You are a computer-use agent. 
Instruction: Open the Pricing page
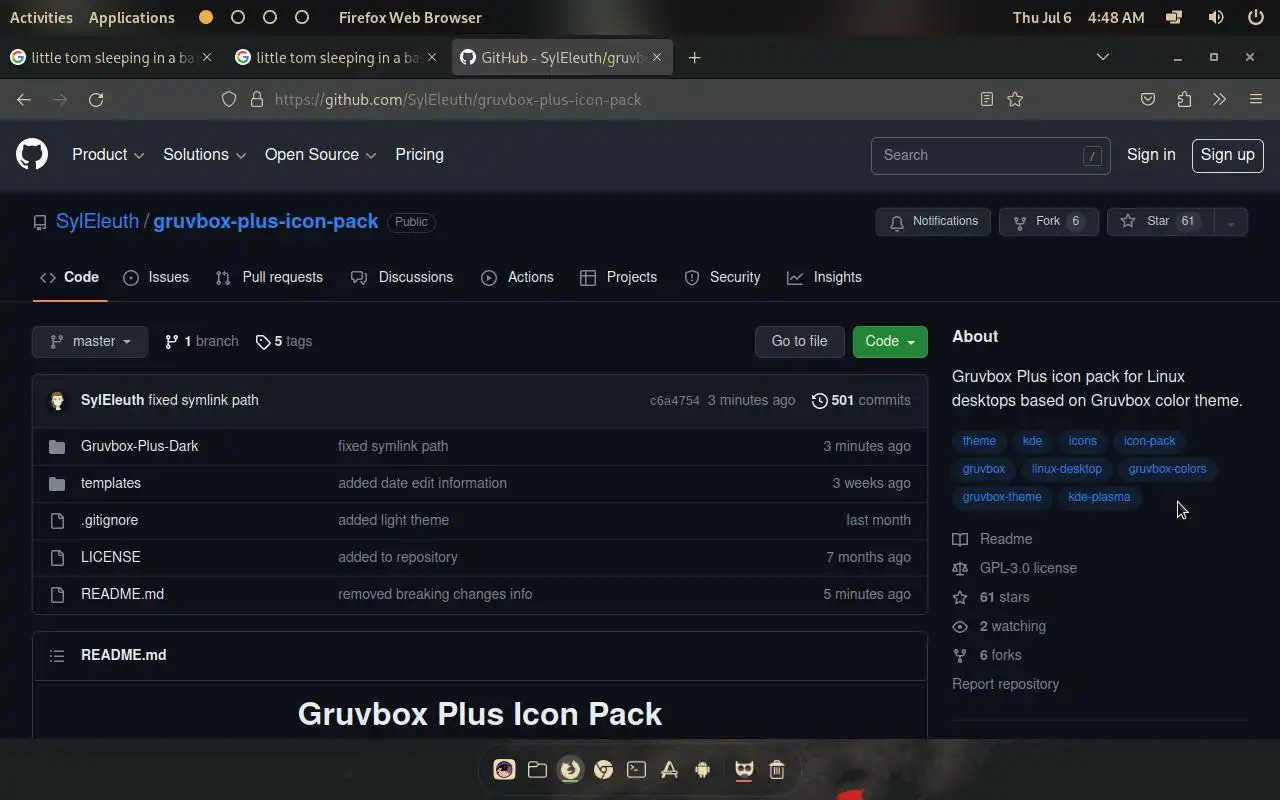coord(419,155)
